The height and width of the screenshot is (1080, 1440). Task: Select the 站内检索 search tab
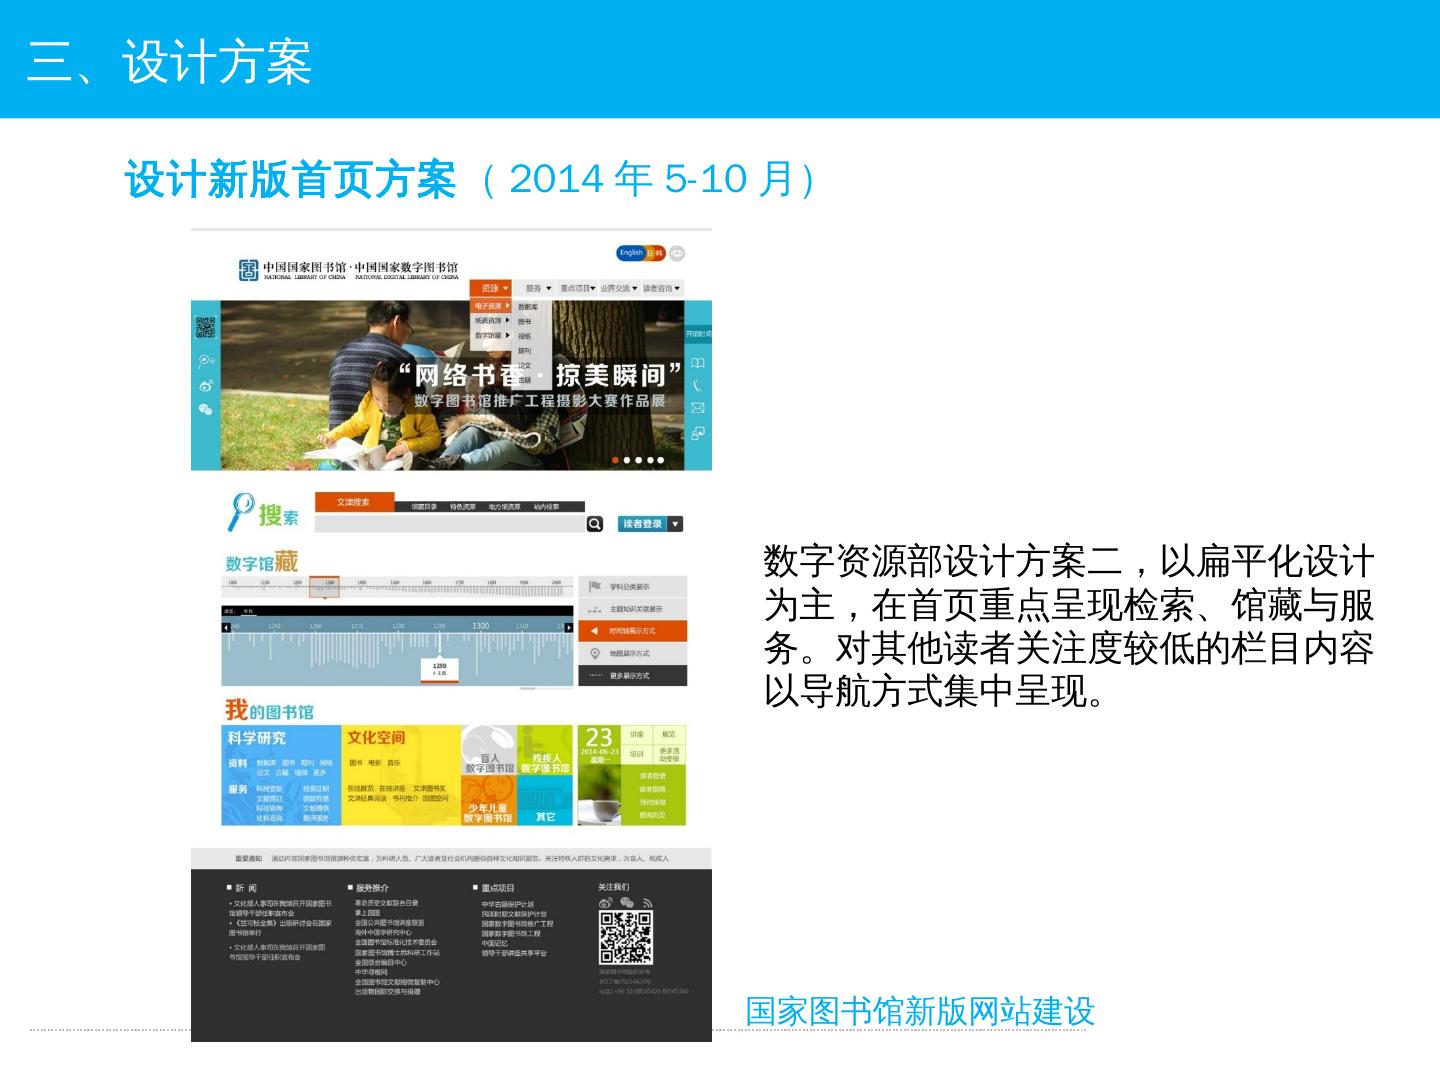546,507
